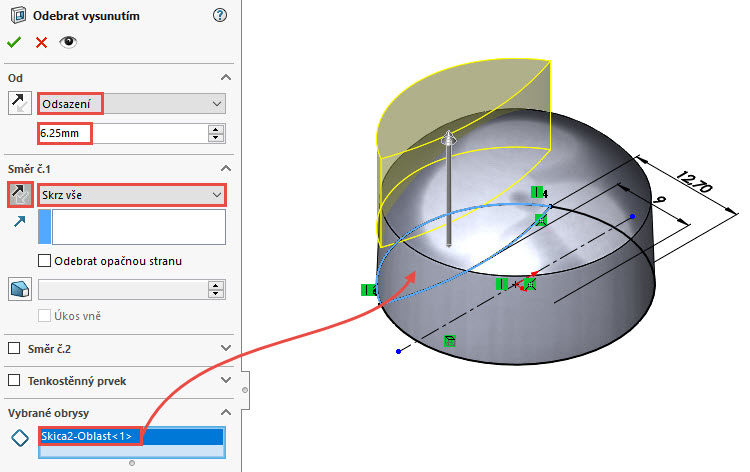Viewport: 750px width, 472px height.
Task: Click the draft angle input field
Action: [123, 290]
